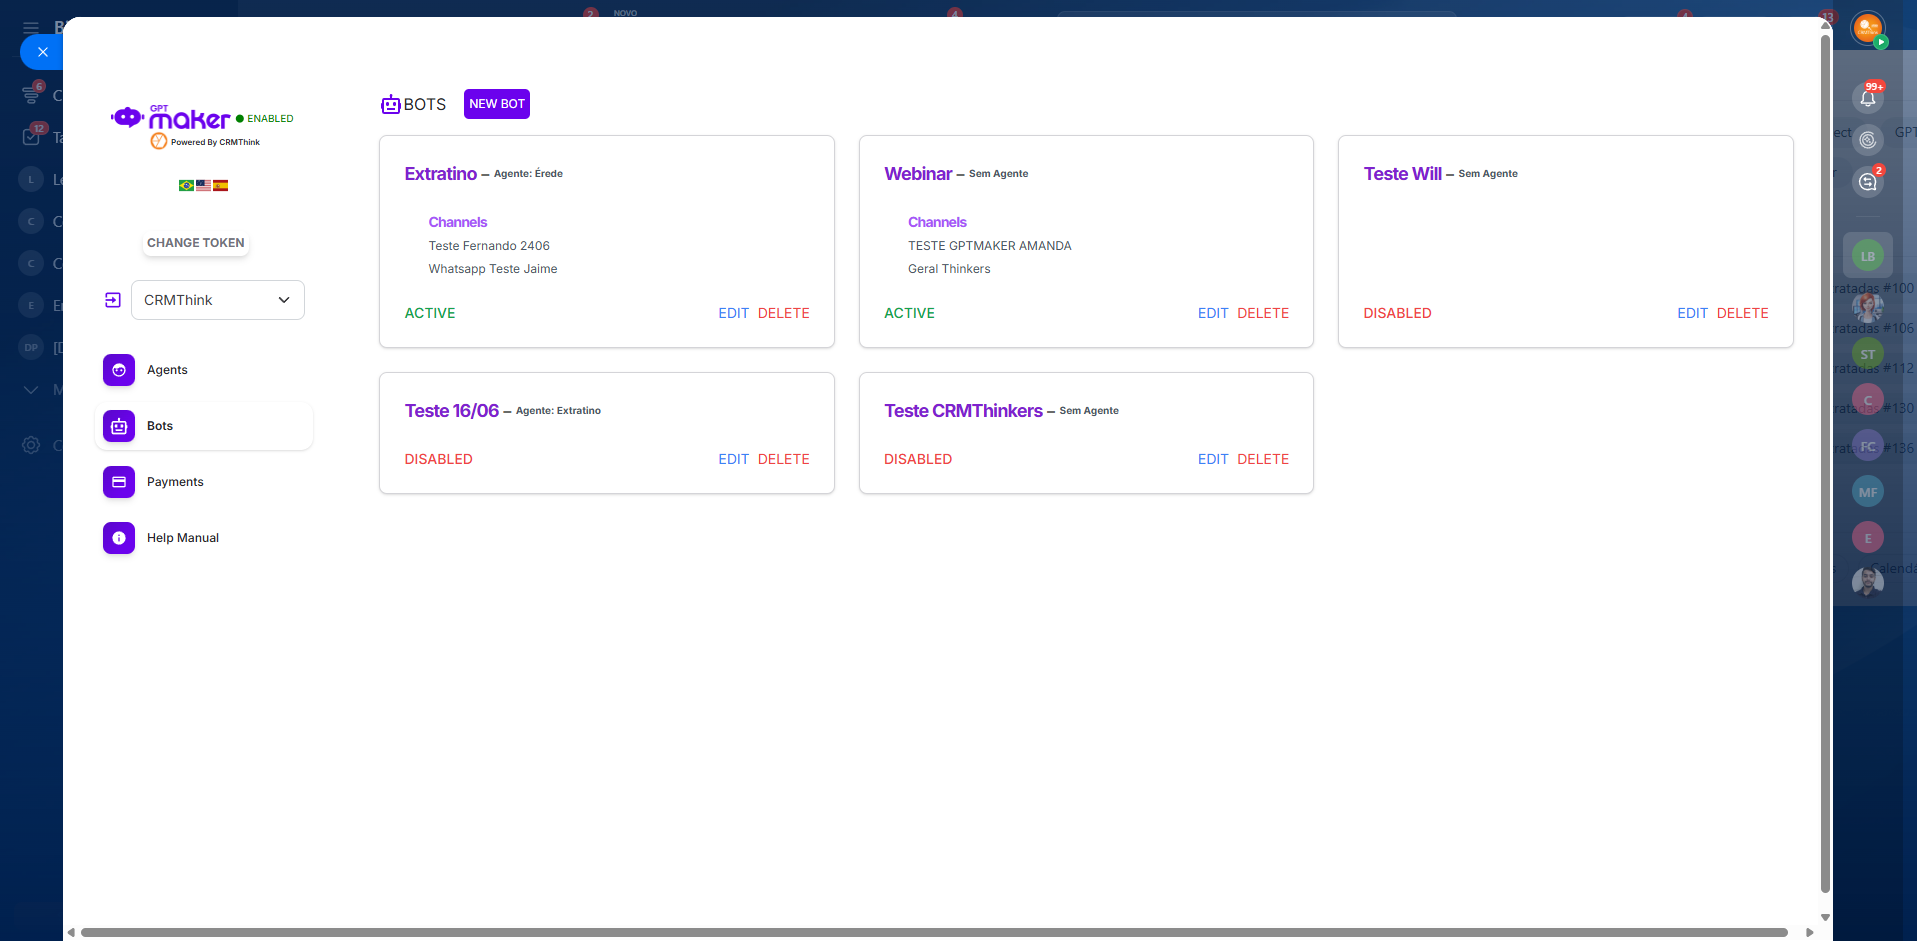Click the purple login arrow icon beside CRMThink

(113, 300)
